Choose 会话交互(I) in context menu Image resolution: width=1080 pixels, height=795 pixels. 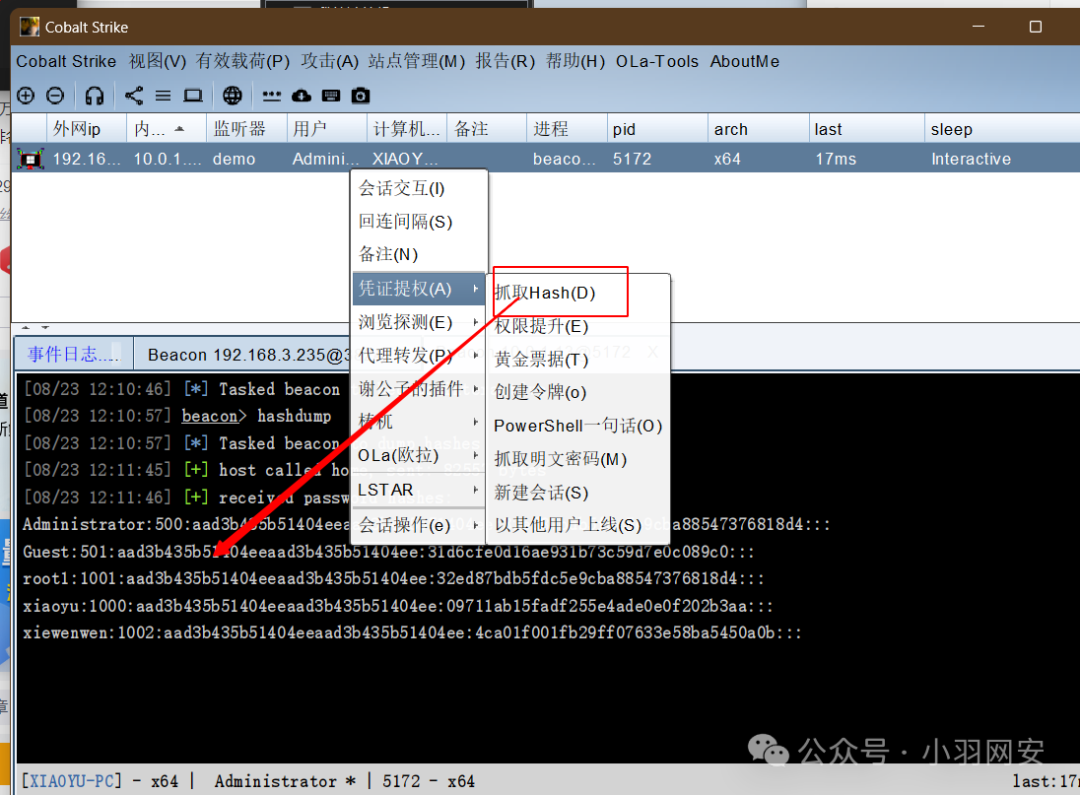419,188
